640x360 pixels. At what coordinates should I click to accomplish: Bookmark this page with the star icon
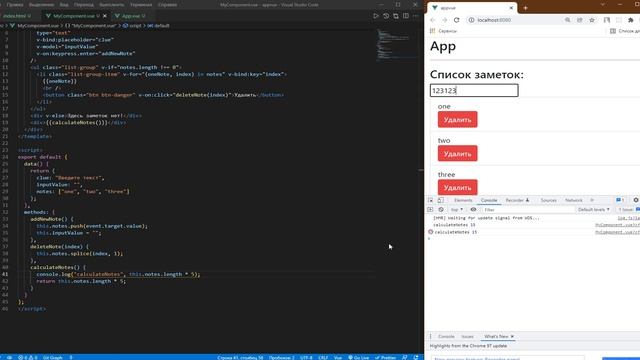click(x=591, y=20)
